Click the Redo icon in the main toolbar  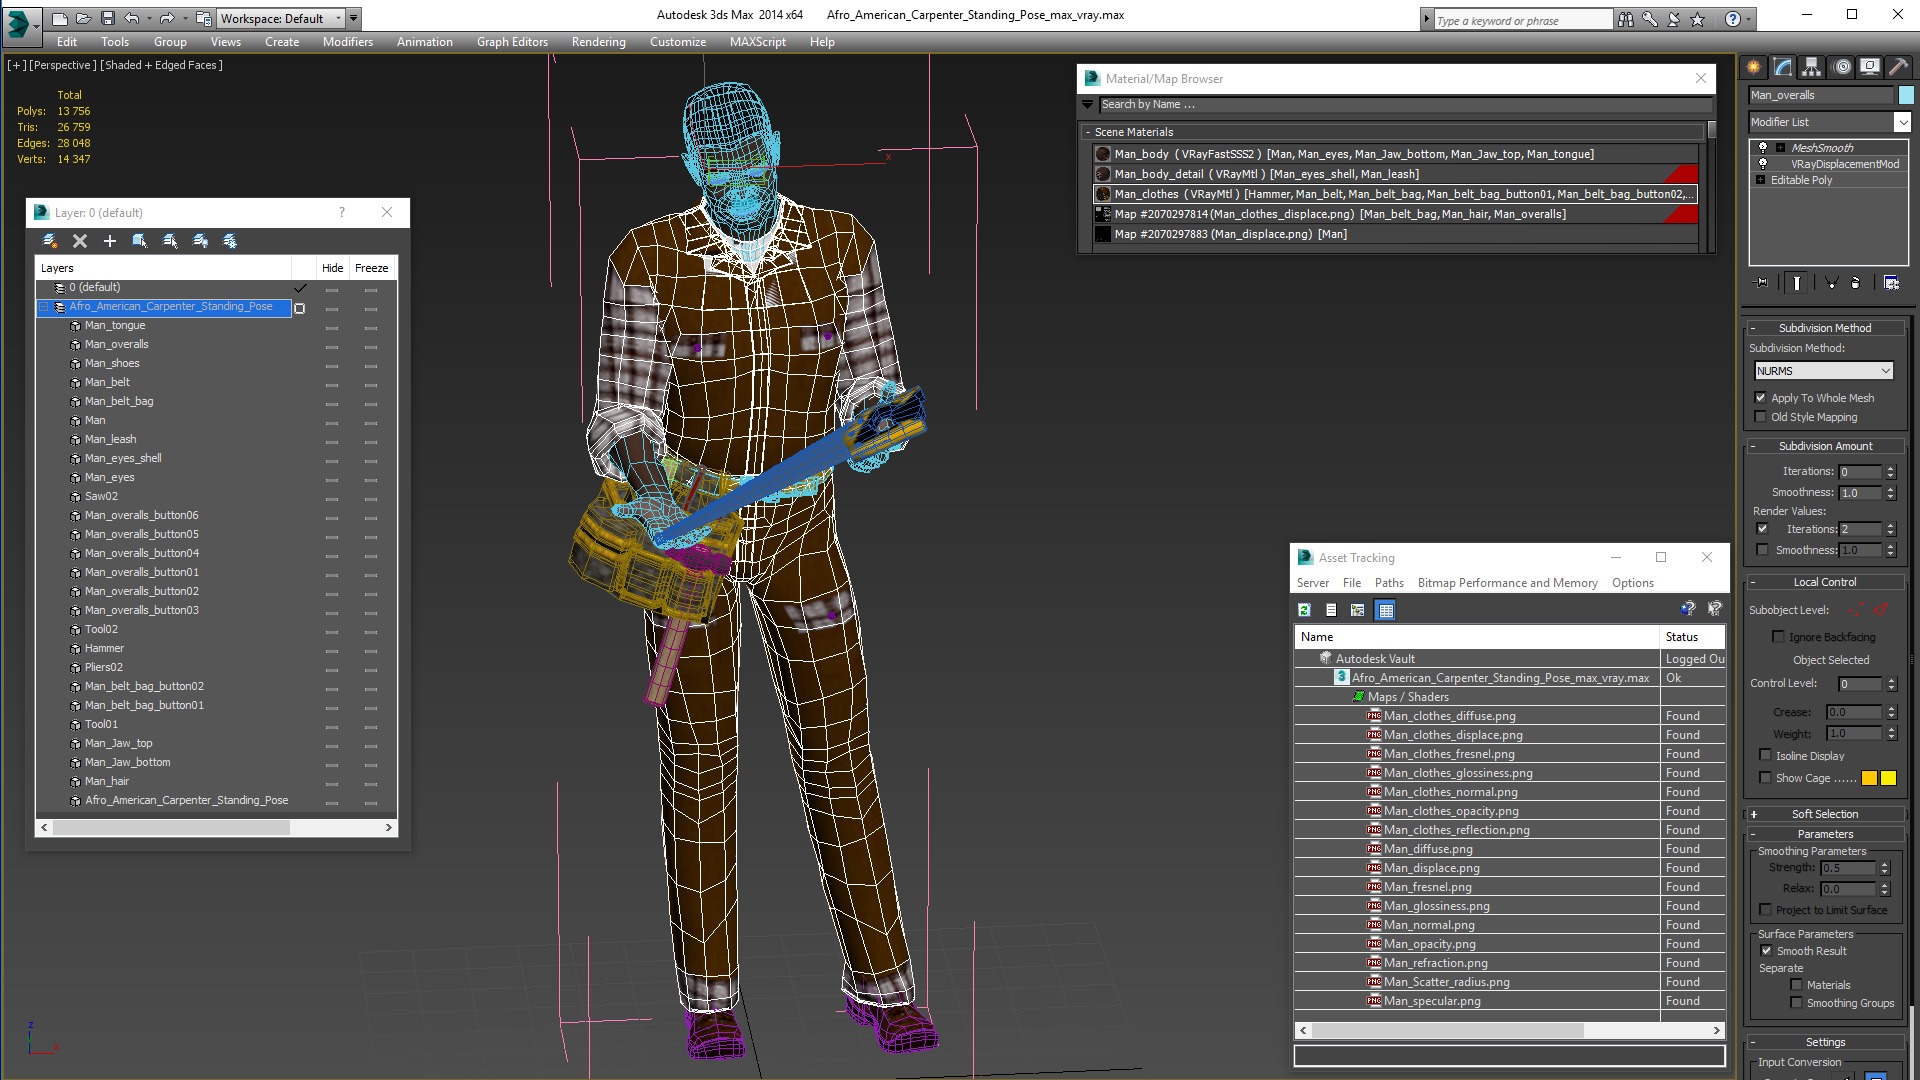(x=164, y=17)
